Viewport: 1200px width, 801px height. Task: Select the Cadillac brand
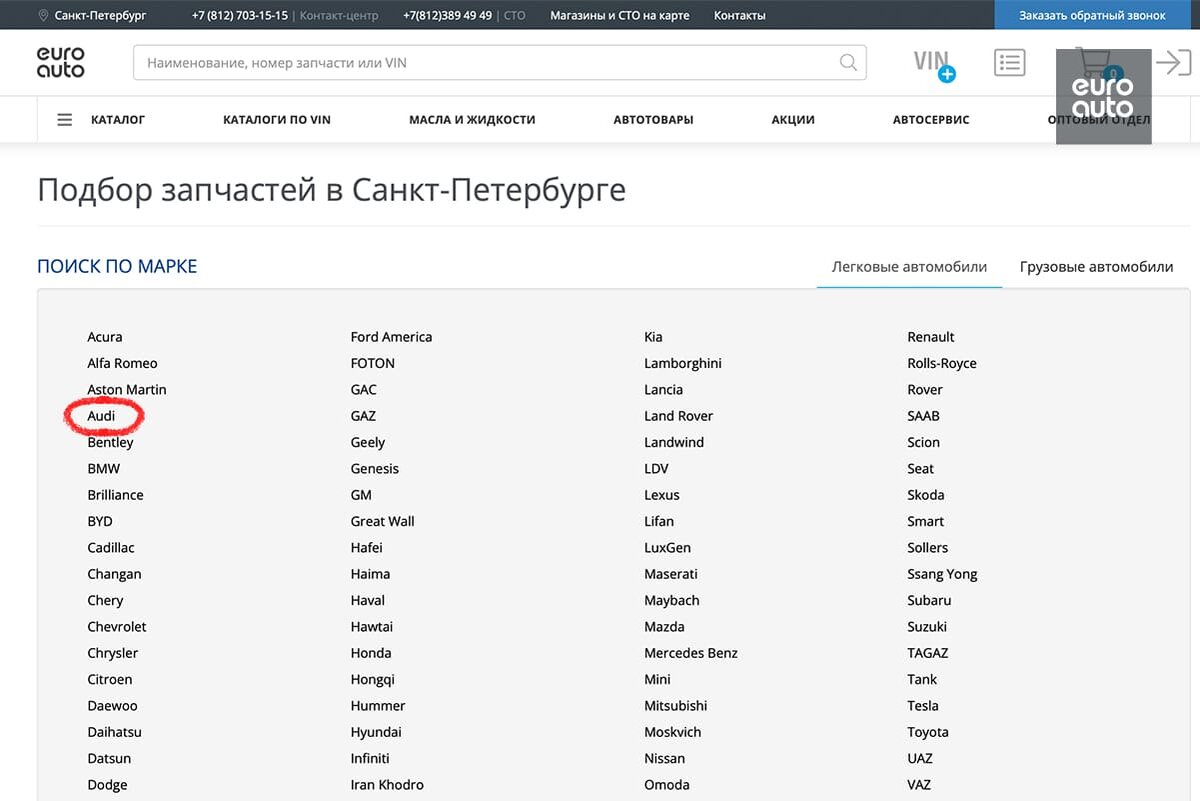[111, 547]
